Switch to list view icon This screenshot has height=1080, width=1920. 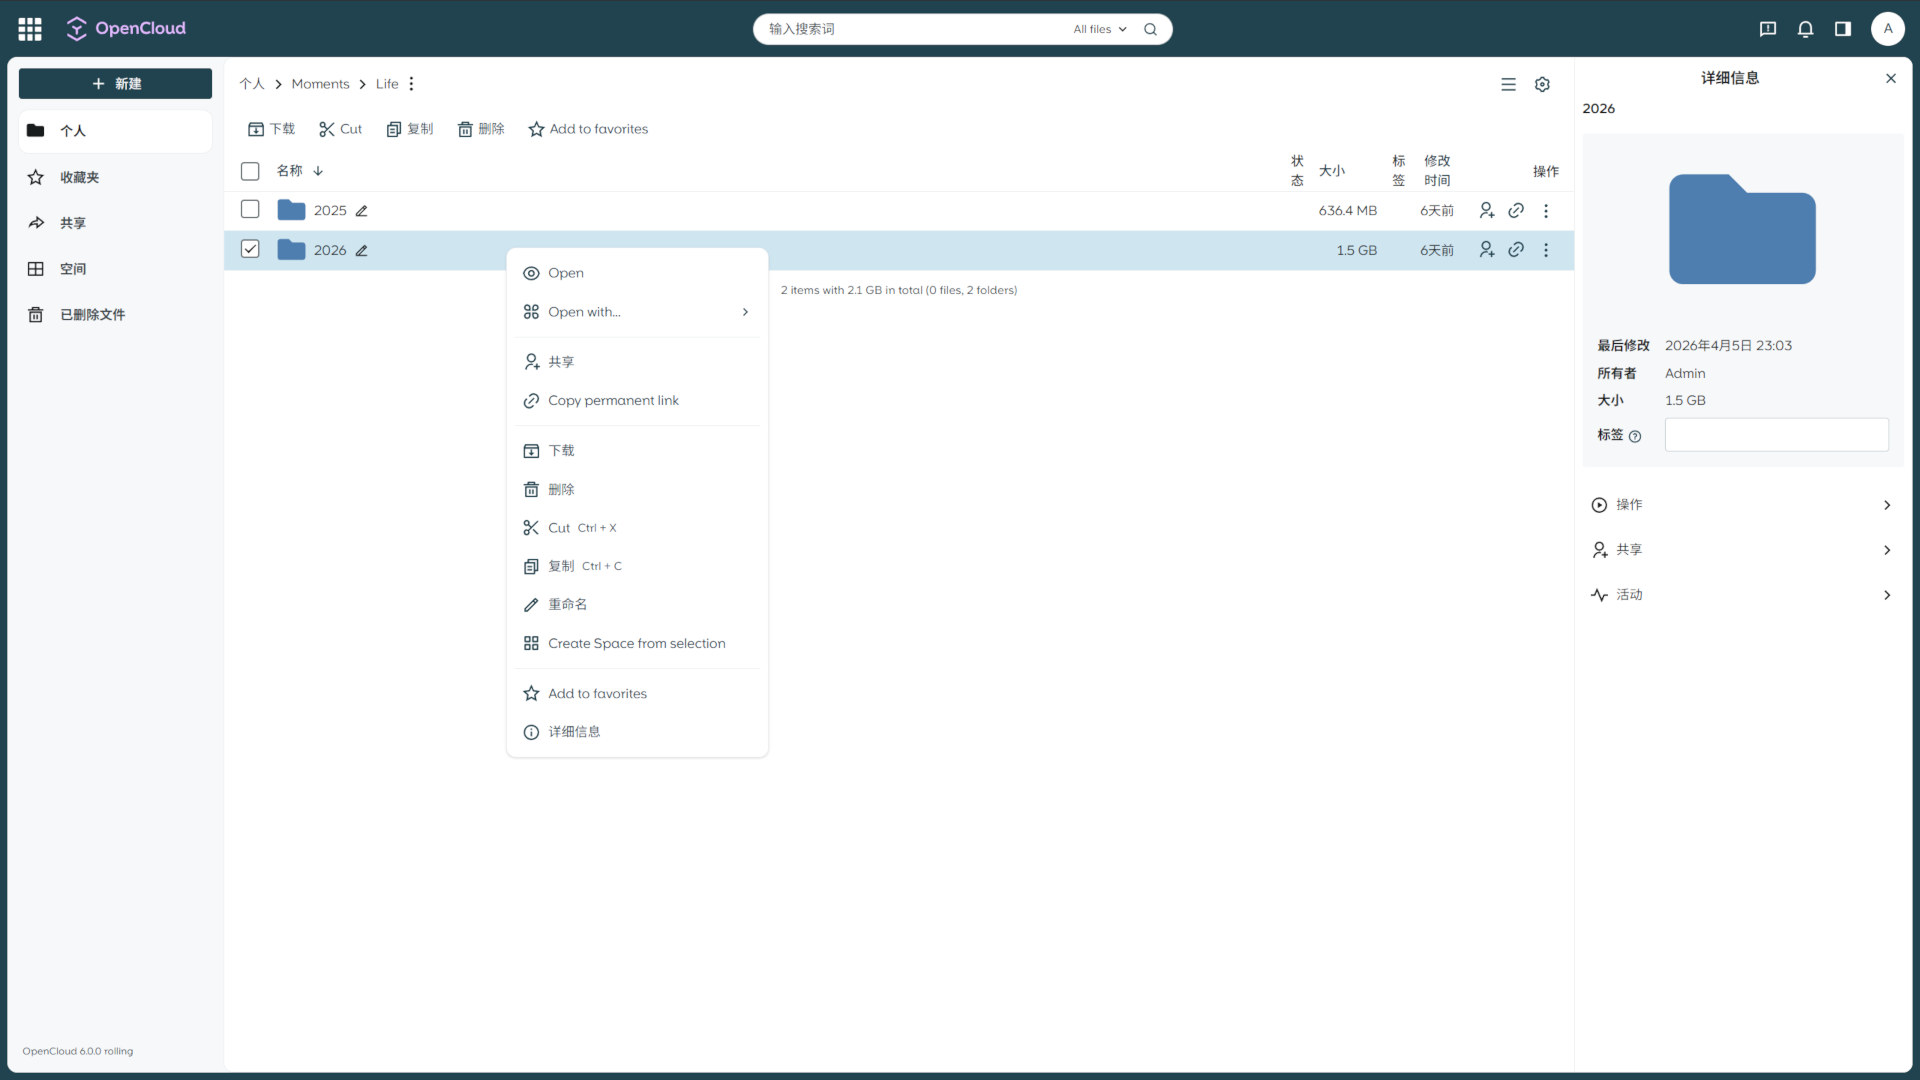pyautogui.click(x=1508, y=85)
